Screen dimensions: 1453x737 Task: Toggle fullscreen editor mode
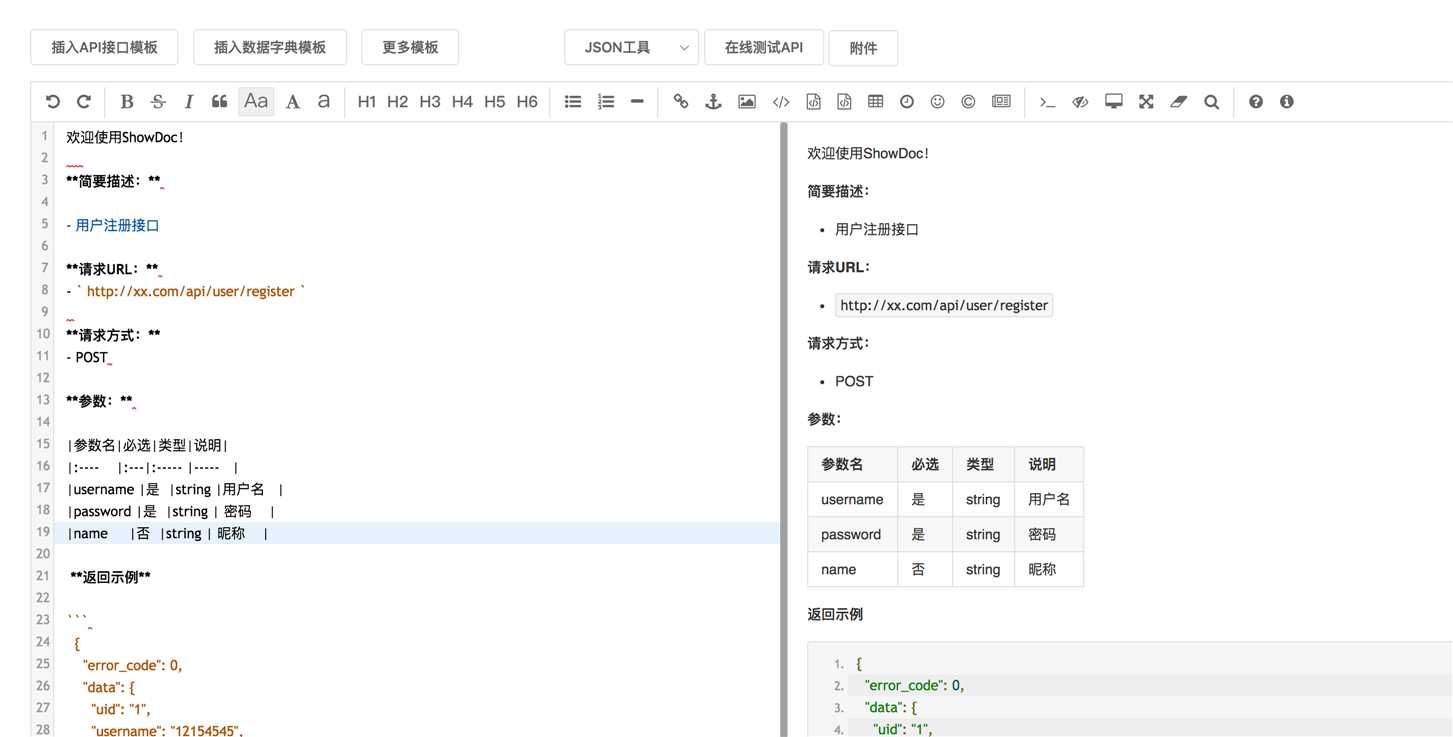click(x=1146, y=101)
